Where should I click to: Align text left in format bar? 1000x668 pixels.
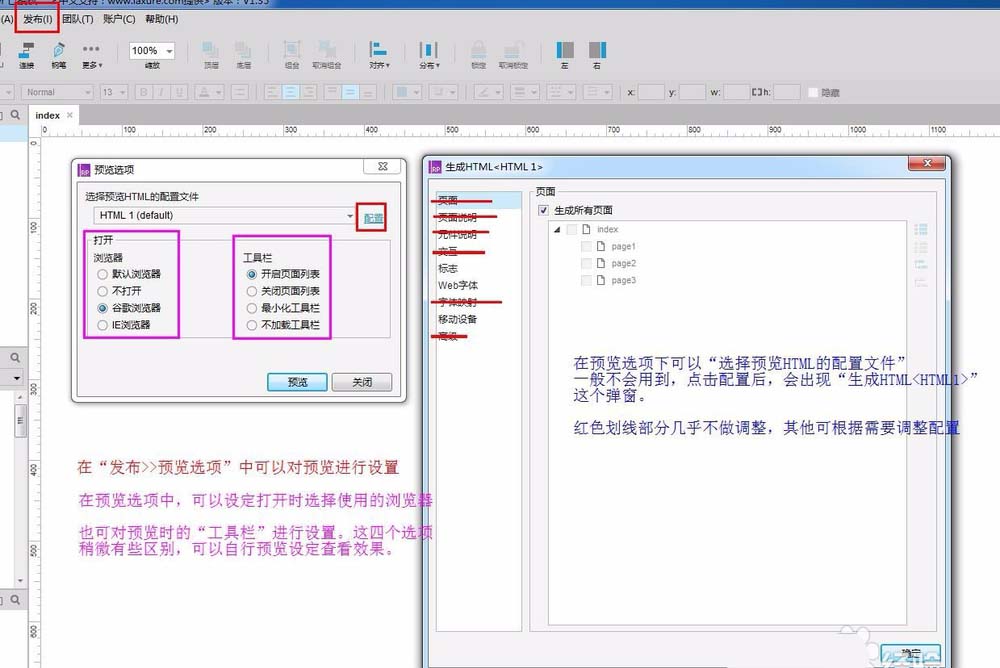coord(272,93)
